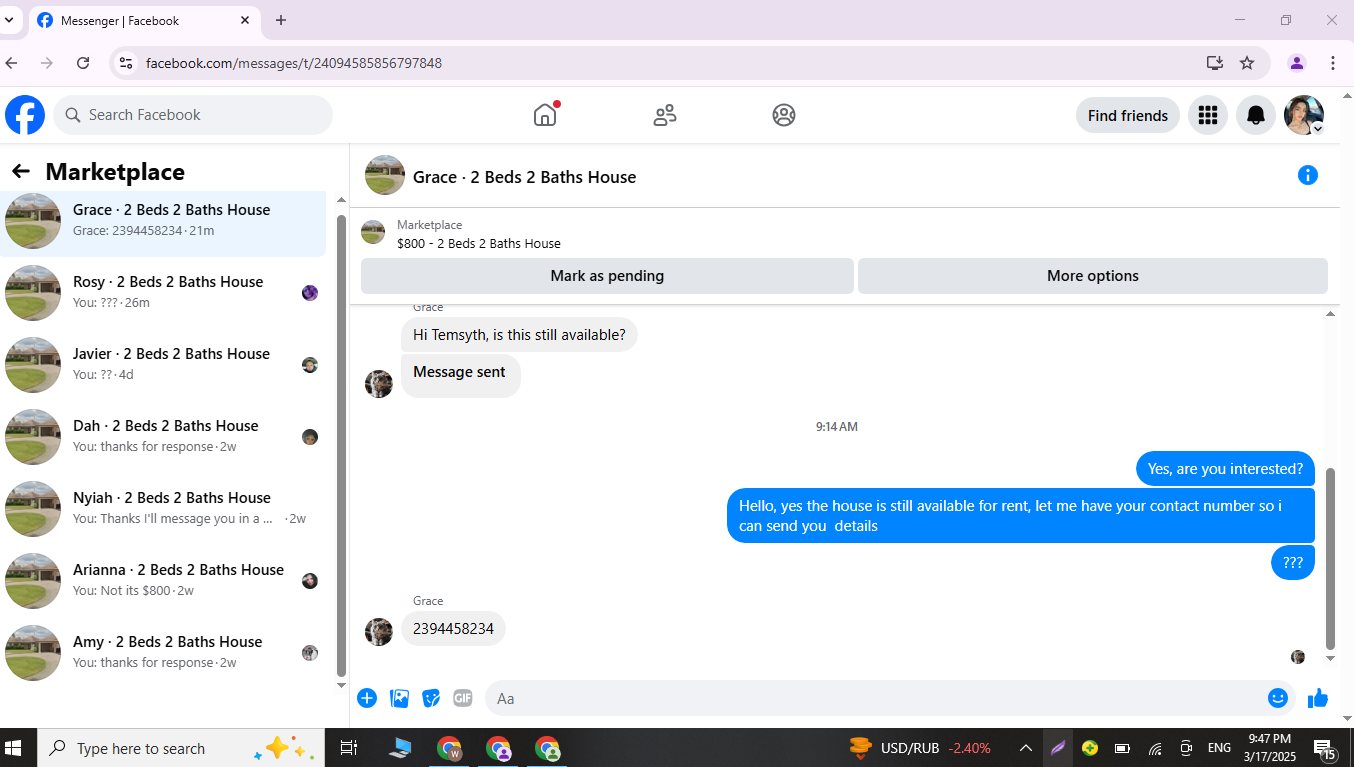The image size is (1354, 767).
Task: Open the GIF picker
Action: 462,698
